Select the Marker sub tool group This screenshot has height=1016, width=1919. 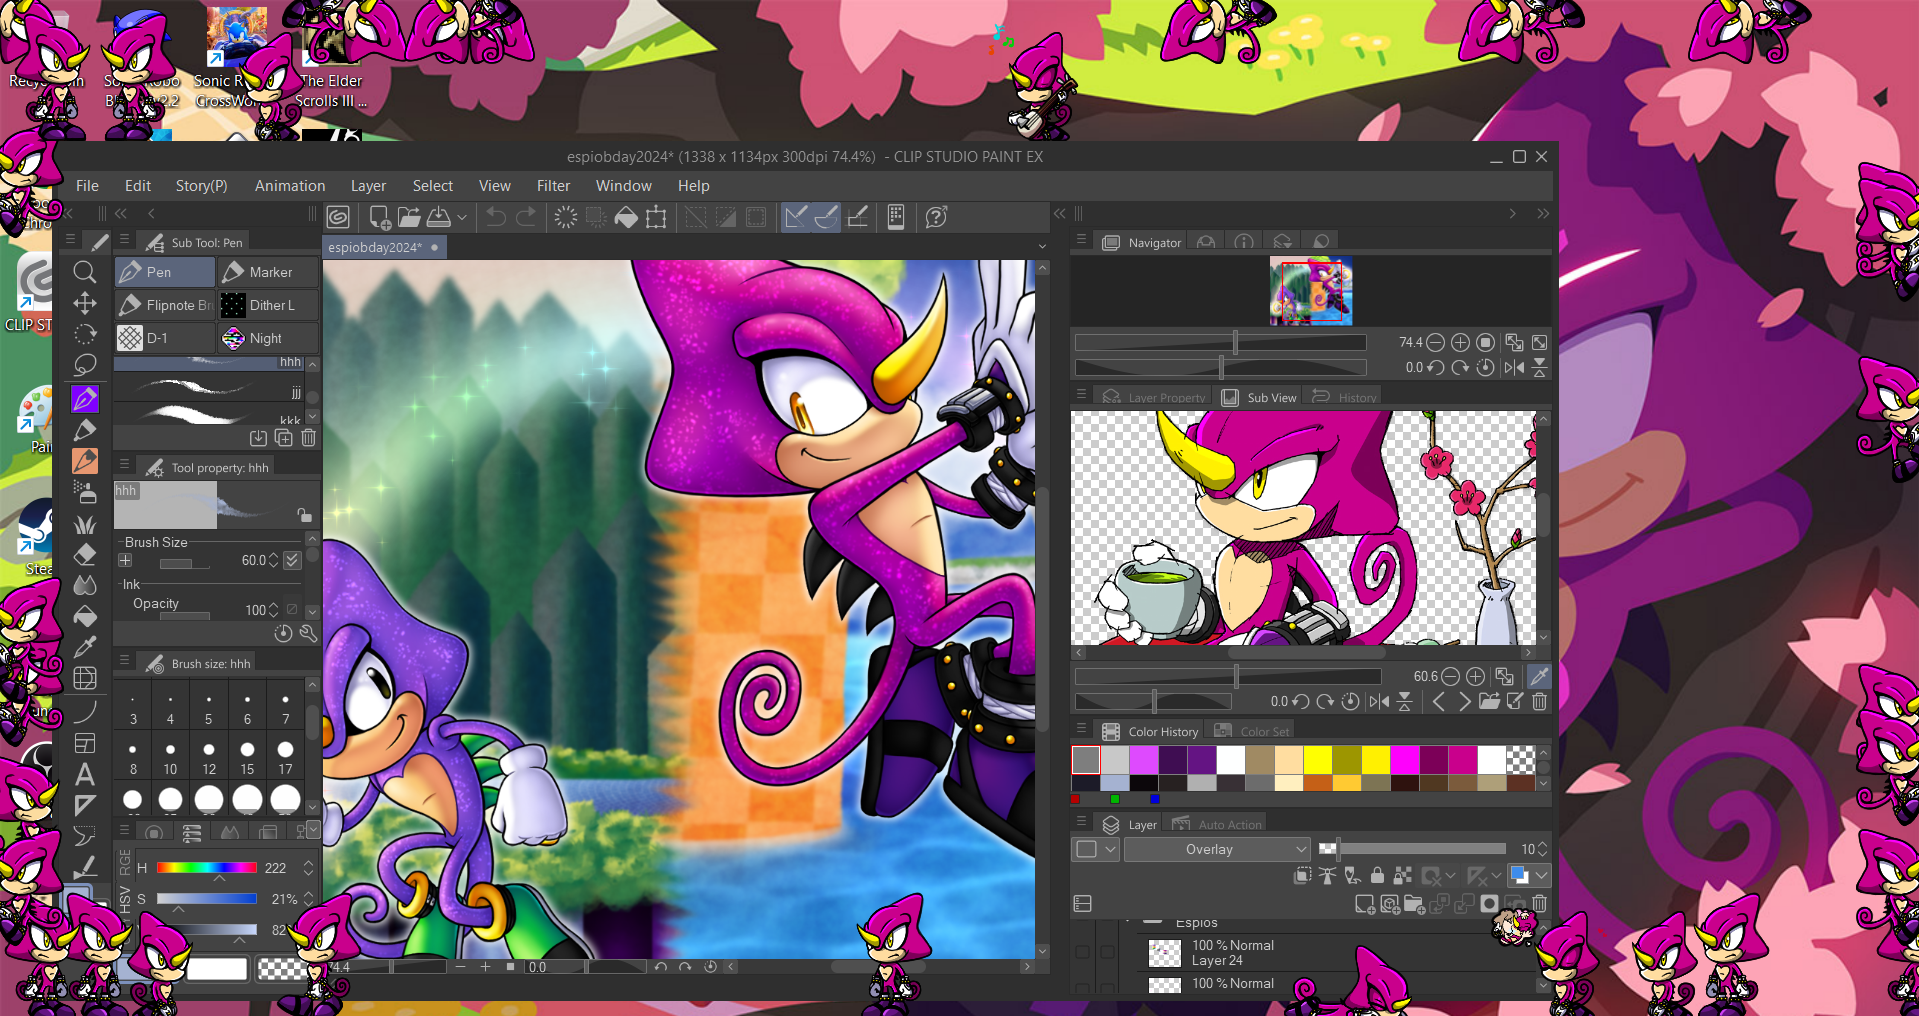pyautogui.click(x=268, y=272)
